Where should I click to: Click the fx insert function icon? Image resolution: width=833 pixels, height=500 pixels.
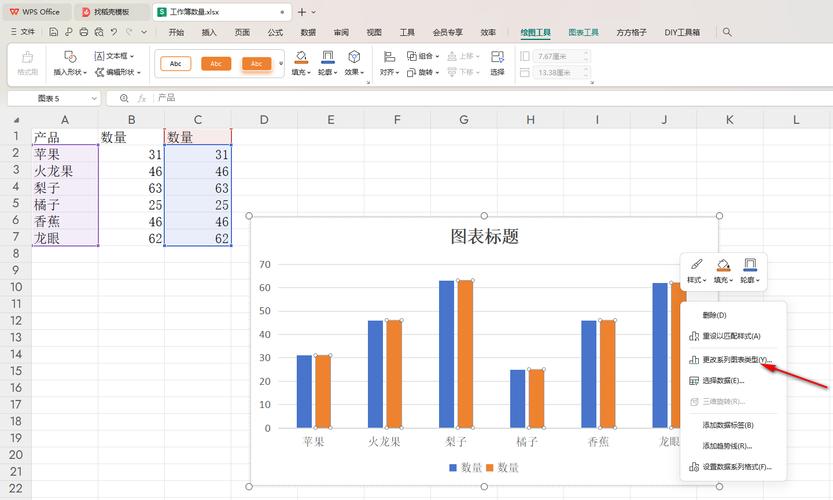(142, 98)
